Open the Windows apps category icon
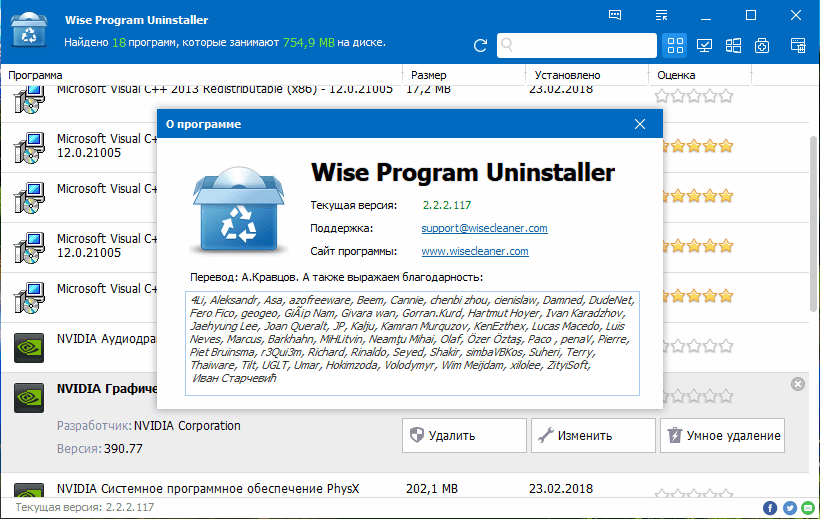The width and height of the screenshot is (820, 519). click(733, 45)
